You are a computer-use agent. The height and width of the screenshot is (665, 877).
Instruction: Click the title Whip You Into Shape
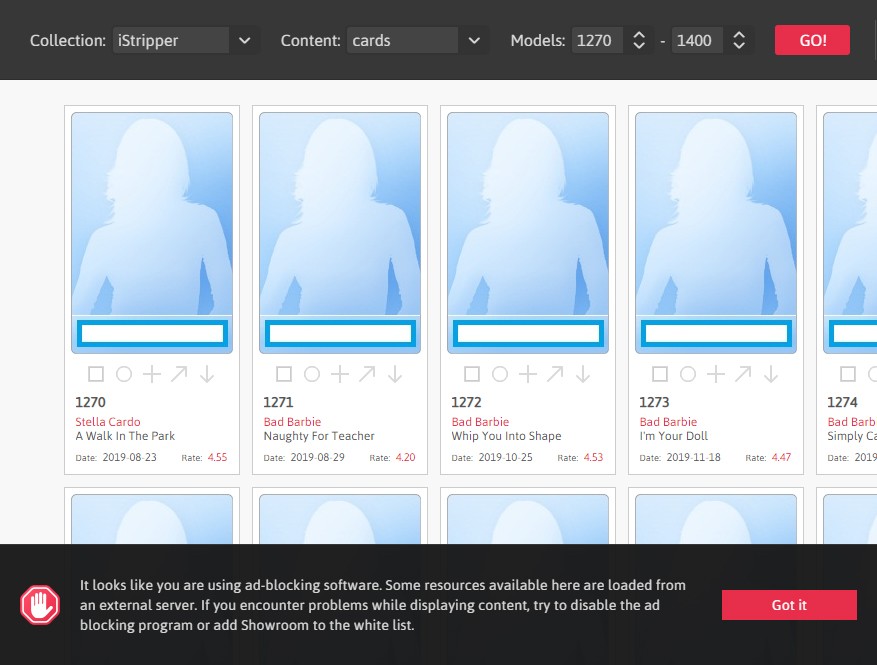click(506, 436)
